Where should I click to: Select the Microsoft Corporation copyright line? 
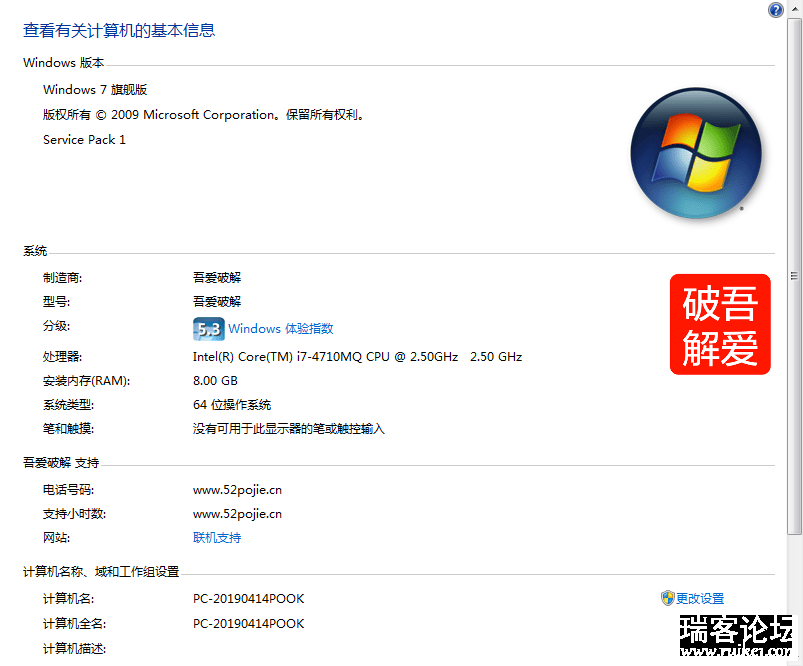(x=204, y=115)
